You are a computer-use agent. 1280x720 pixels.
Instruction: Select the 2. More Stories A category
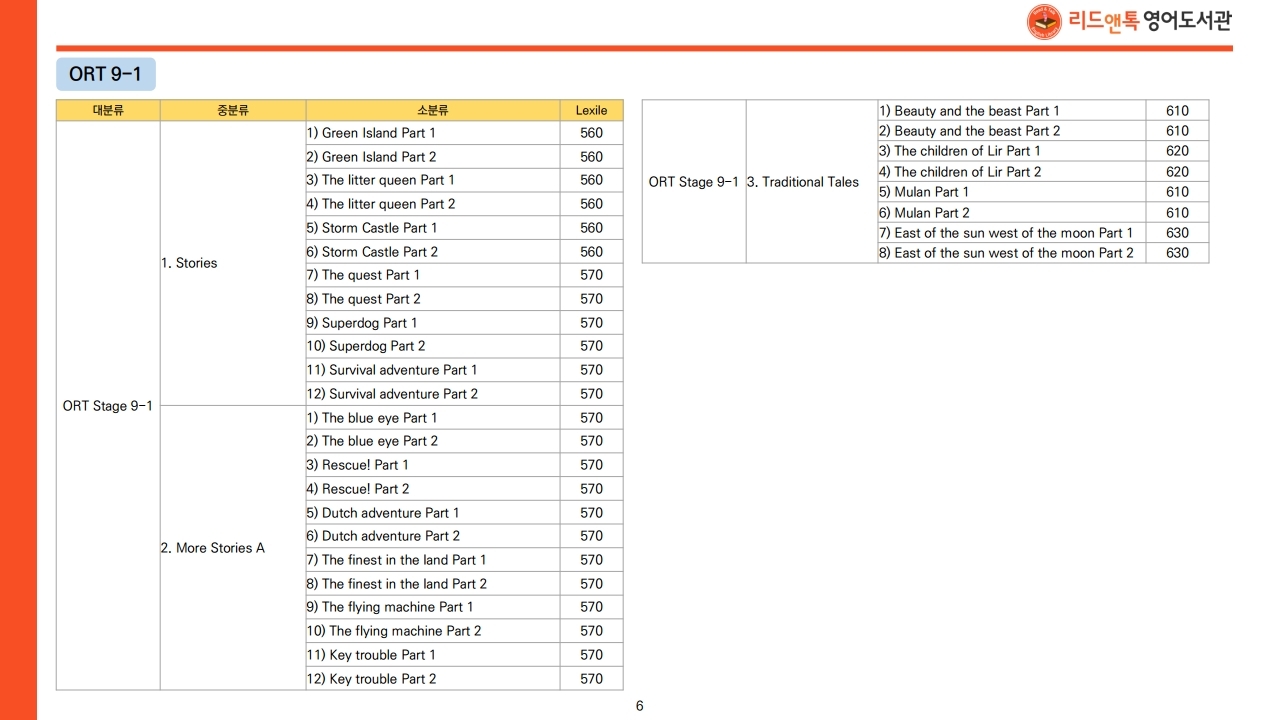click(213, 548)
